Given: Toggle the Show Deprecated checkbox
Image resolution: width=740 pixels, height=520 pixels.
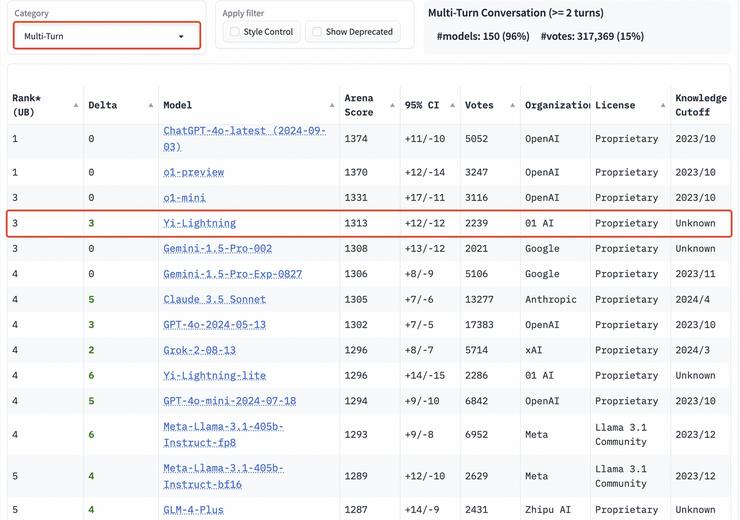Looking at the screenshot, I should tap(317, 32).
